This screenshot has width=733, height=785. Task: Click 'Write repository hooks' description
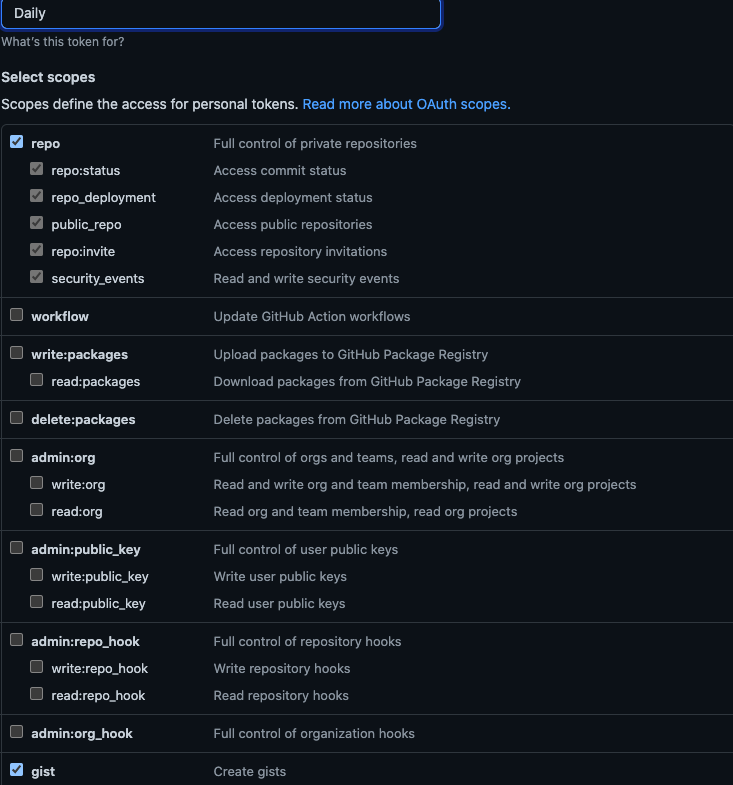(282, 669)
